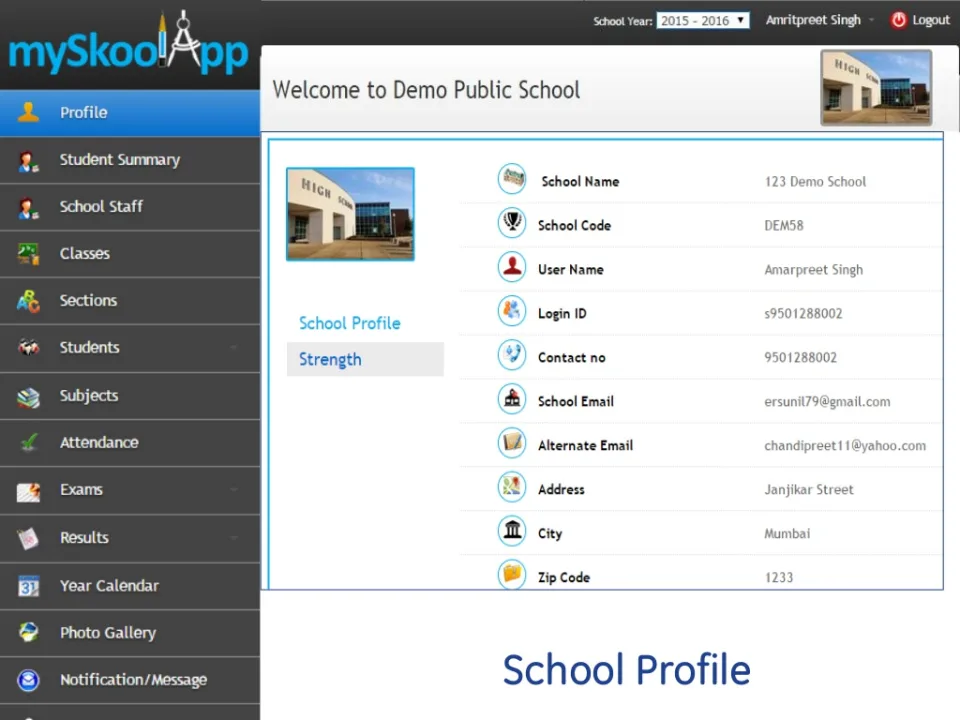
Task: Click the City bank building icon
Action: click(512, 531)
